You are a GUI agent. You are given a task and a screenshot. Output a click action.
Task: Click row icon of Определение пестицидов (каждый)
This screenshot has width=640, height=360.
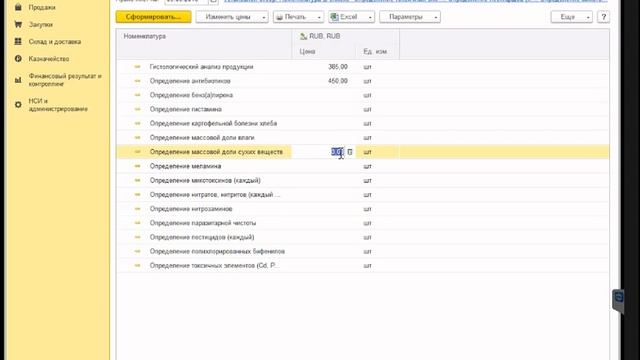(x=138, y=237)
